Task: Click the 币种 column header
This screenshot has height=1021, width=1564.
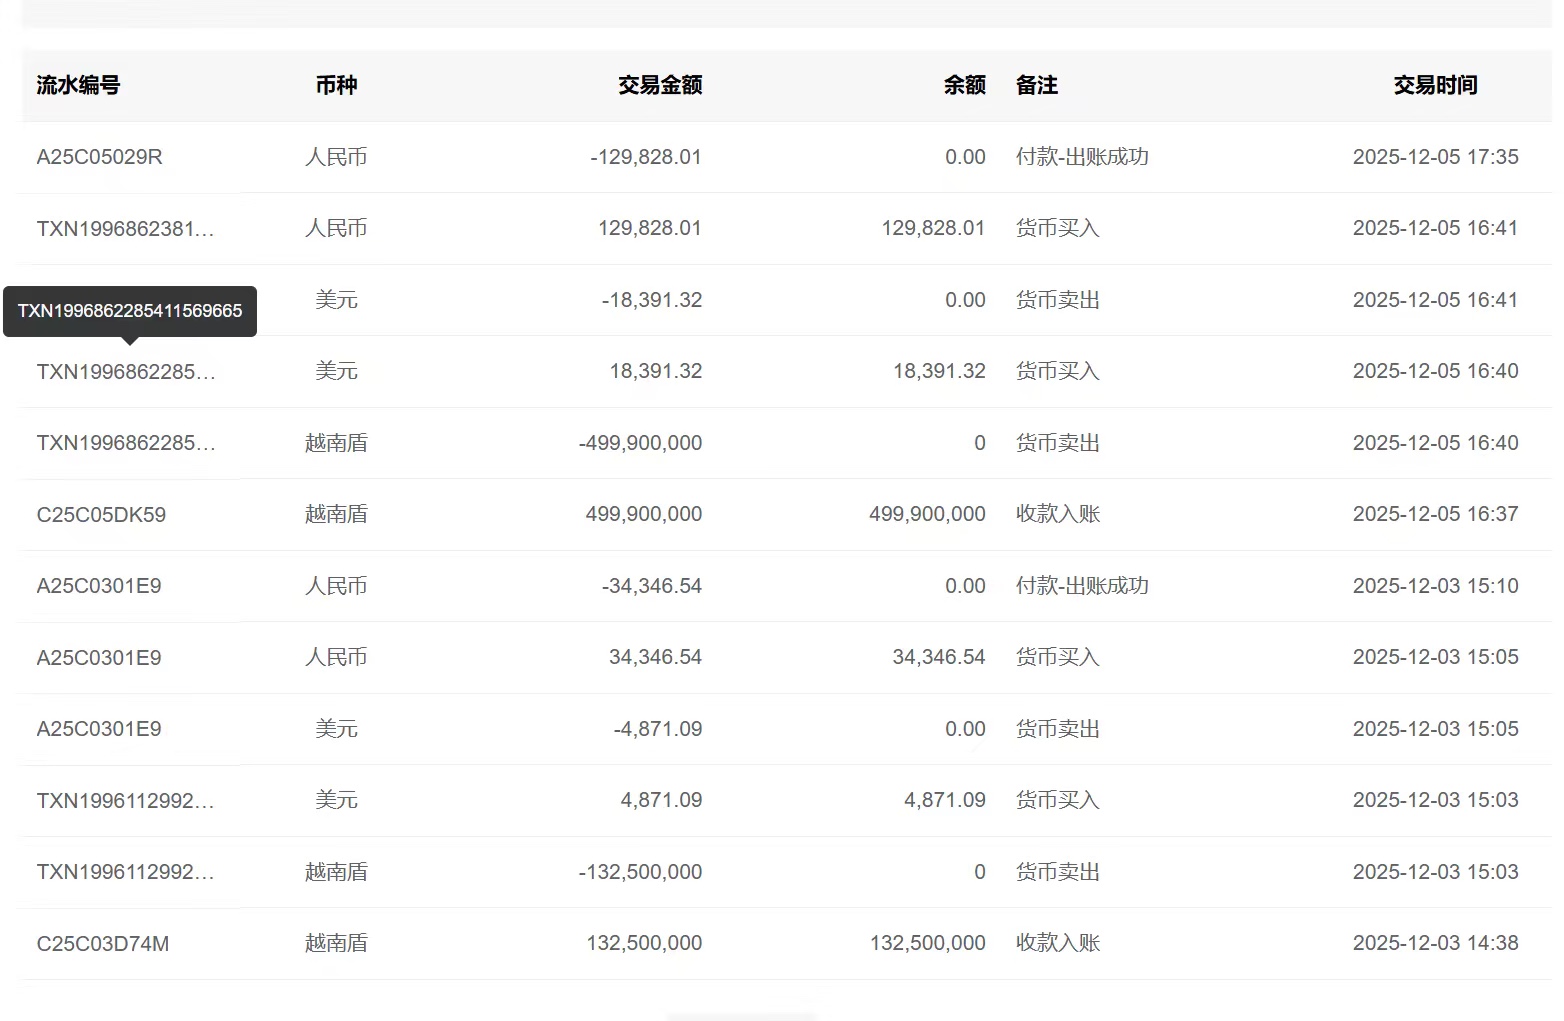Action: [336, 86]
